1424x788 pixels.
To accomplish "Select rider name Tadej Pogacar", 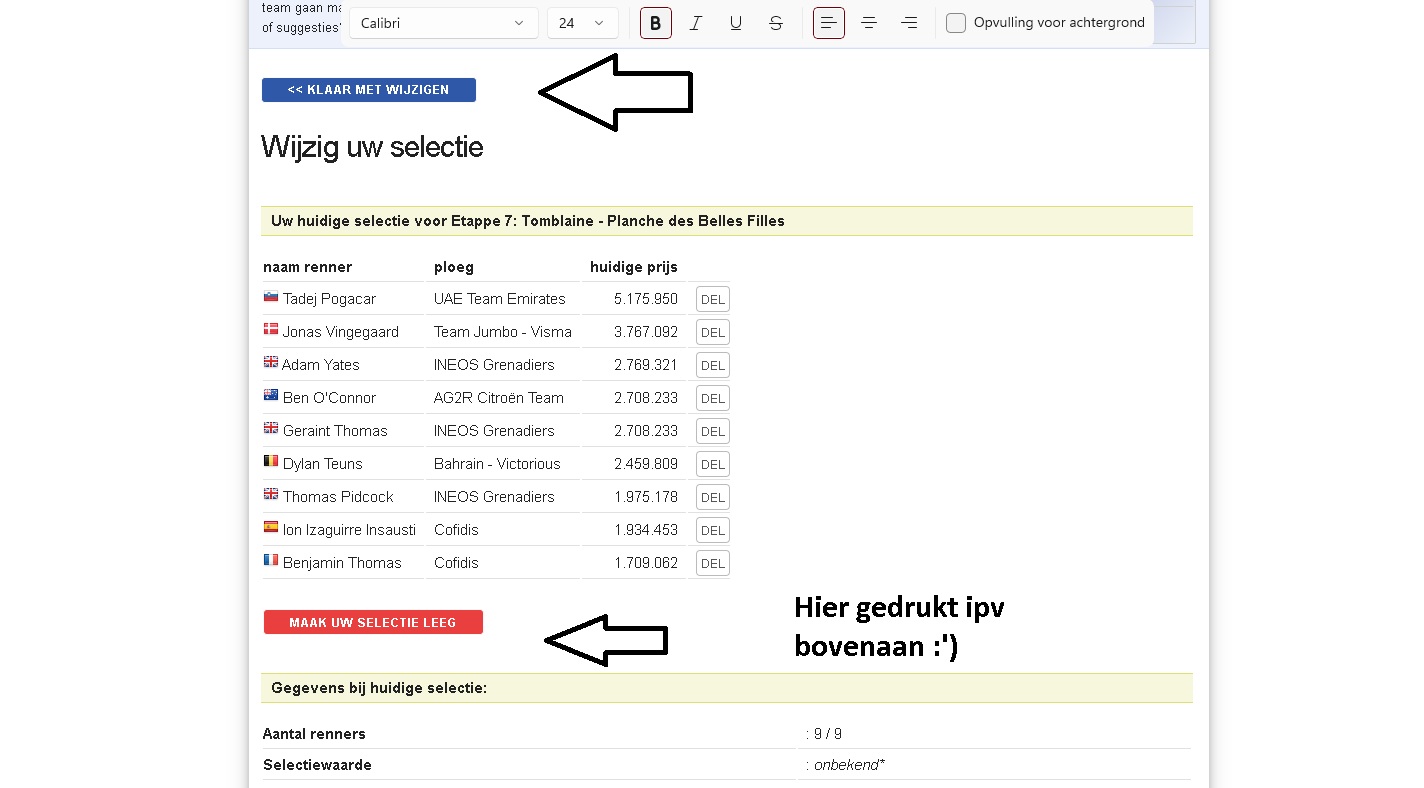I will 329,299.
